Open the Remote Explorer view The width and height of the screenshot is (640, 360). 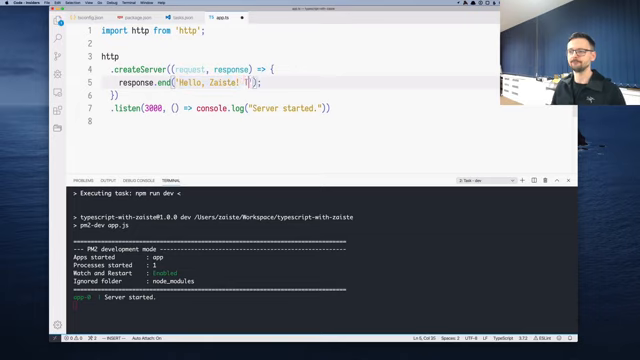(x=58, y=92)
